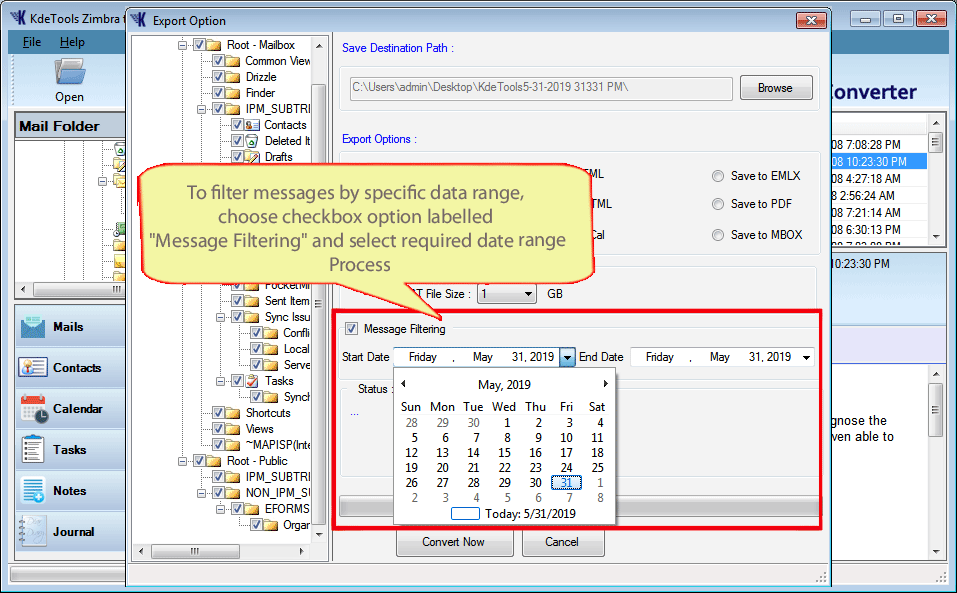Image resolution: width=957 pixels, height=593 pixels.
Task: Collapse the Root - Public tree node
Action: [x=182, y=461]
